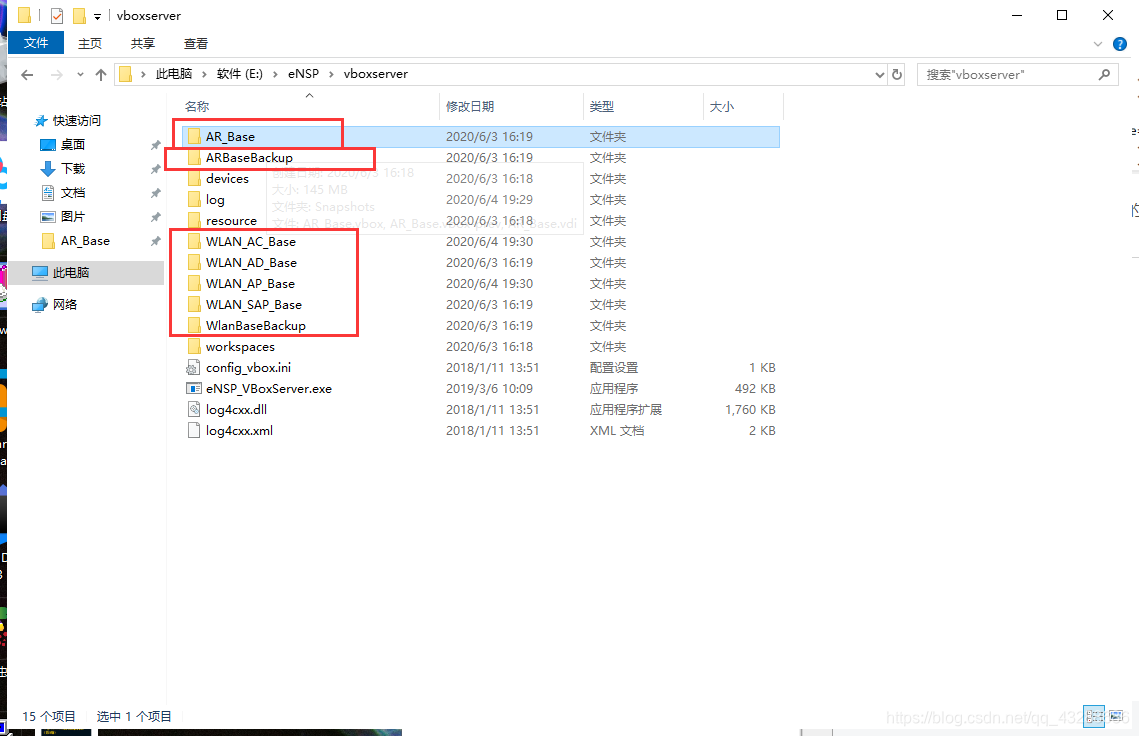Open 下载 in the navigation pane

73,169
